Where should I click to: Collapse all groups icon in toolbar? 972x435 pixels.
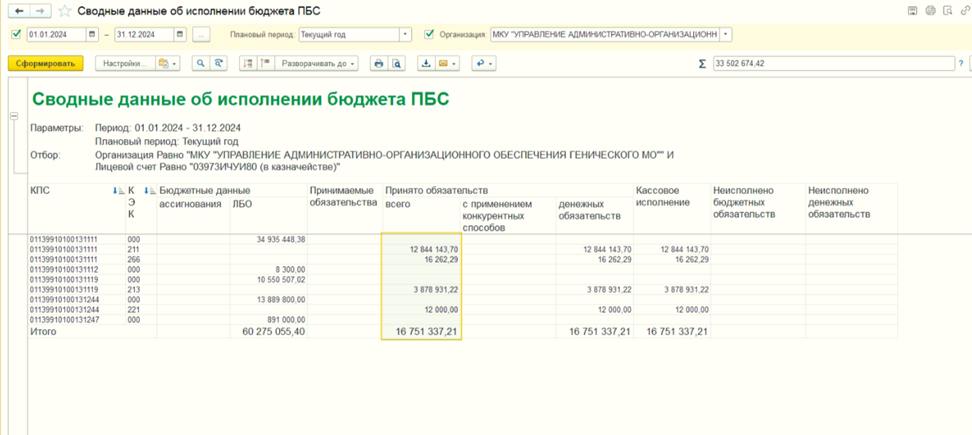pos(248,63)
